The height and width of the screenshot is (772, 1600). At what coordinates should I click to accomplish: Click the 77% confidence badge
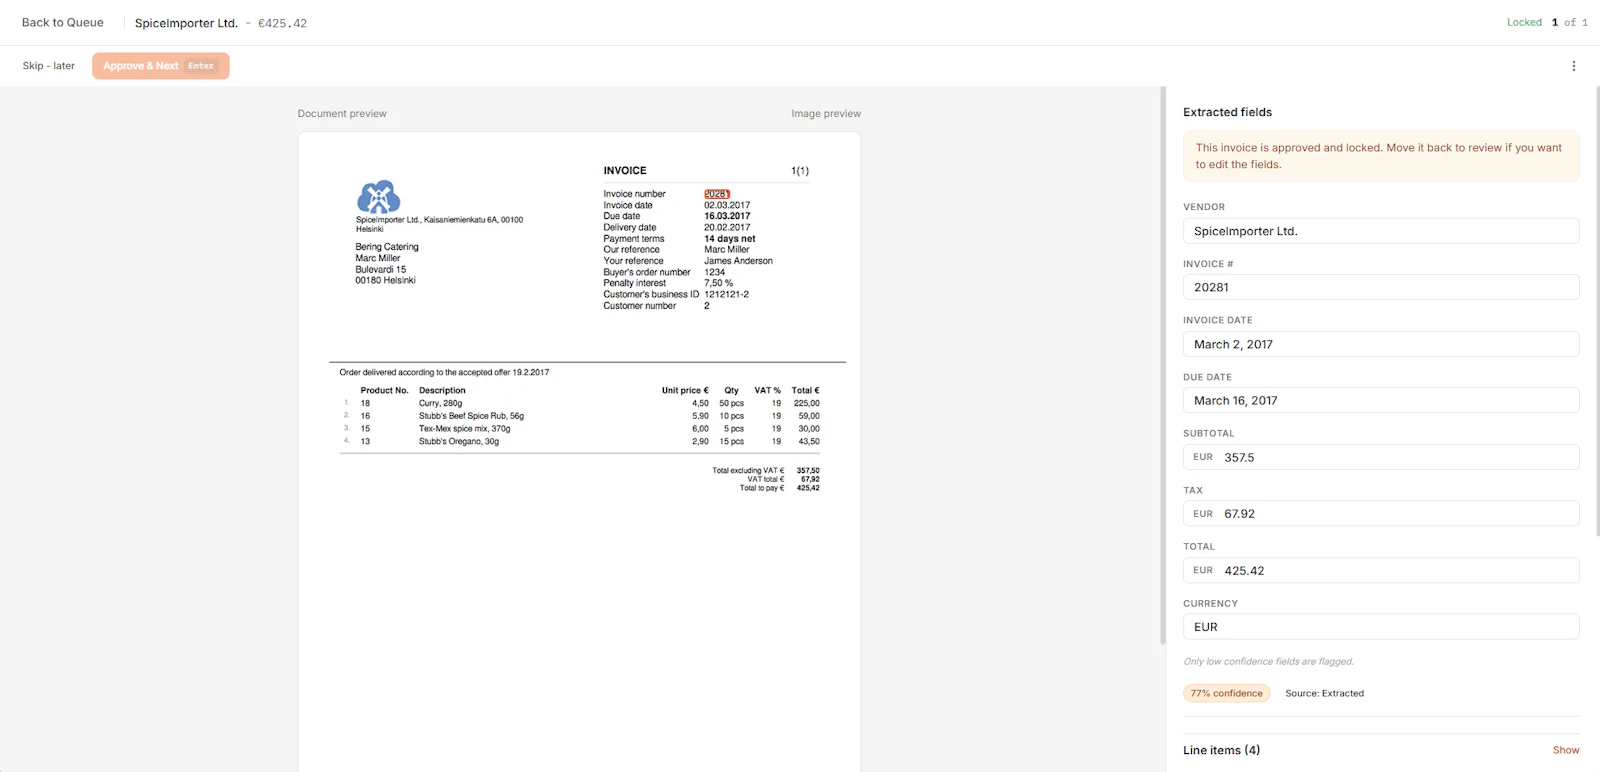pos(1227,693)
